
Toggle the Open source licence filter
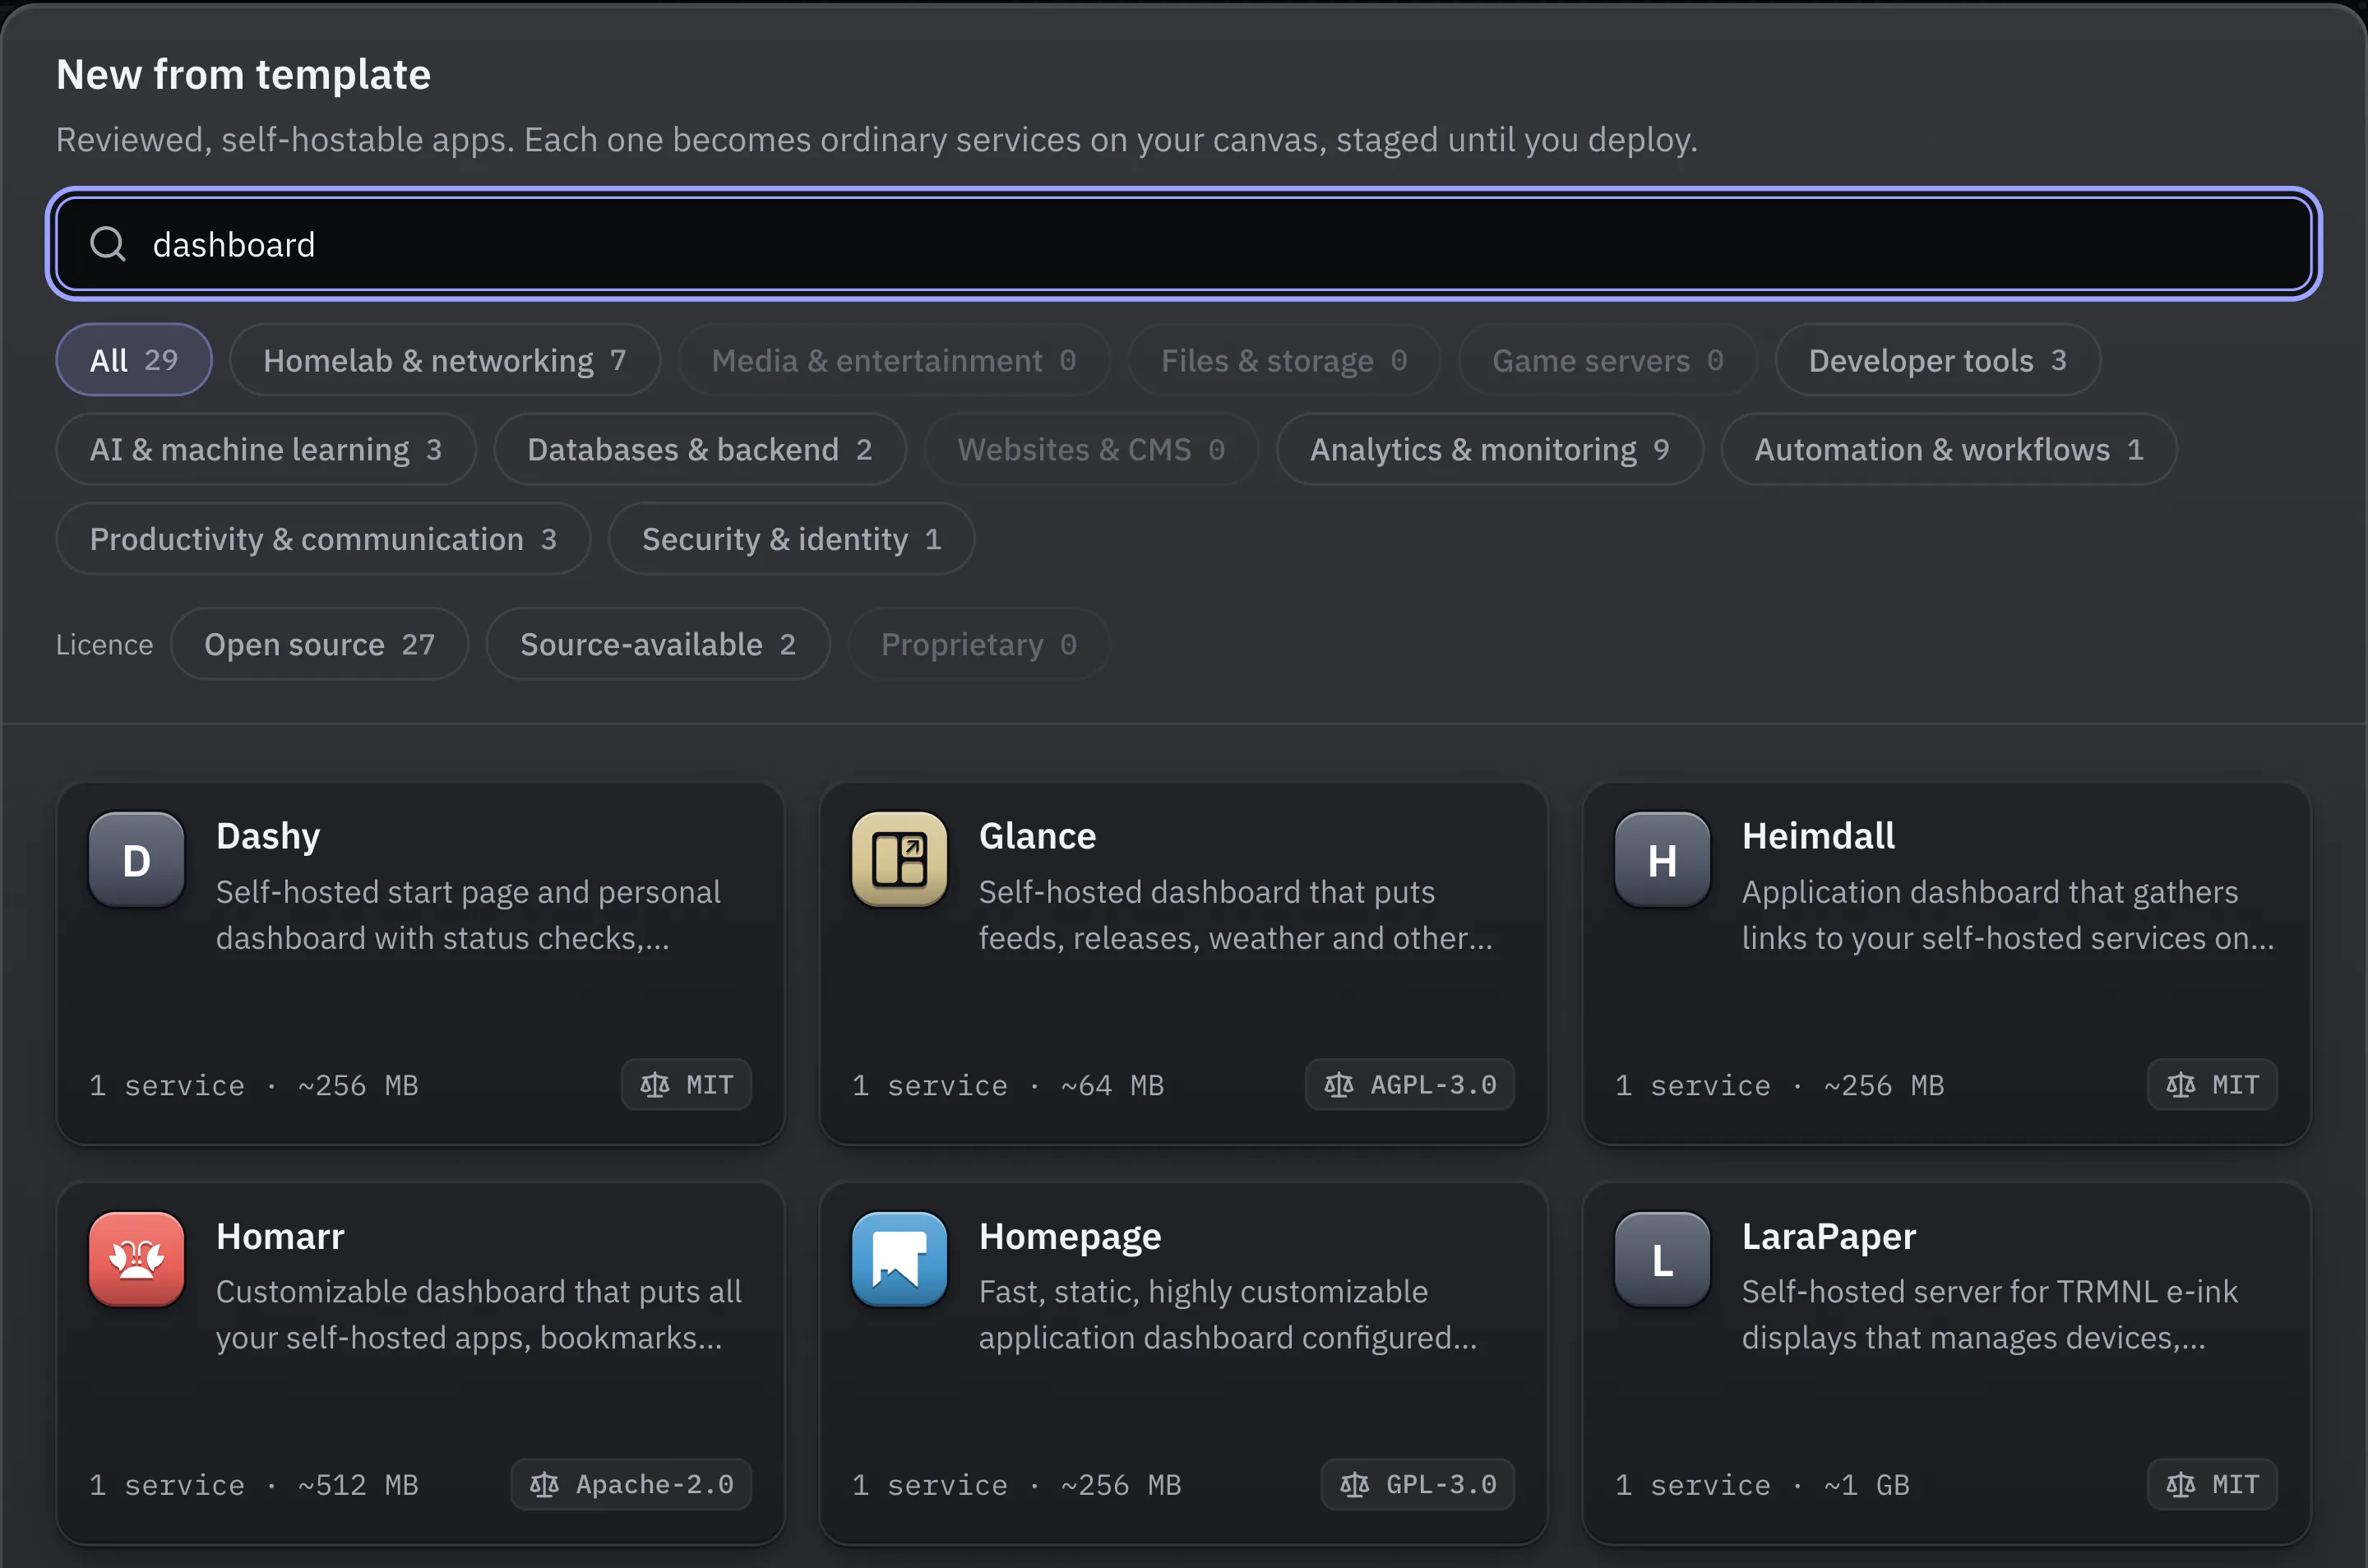tap(319, 644)
